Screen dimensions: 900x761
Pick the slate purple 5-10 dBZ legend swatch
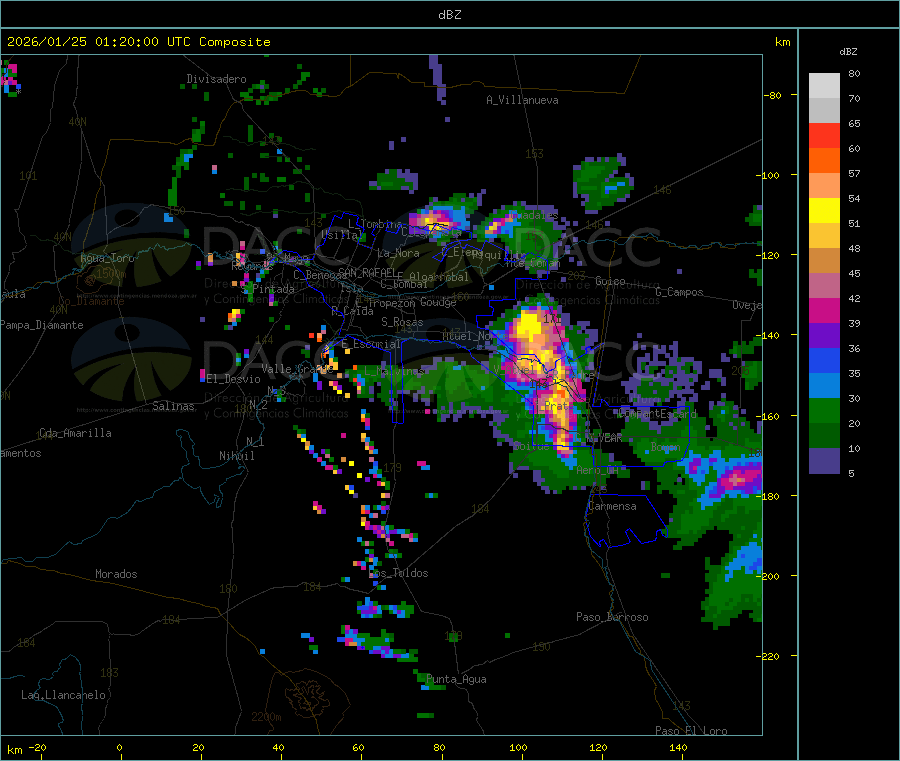click(824, 461)
